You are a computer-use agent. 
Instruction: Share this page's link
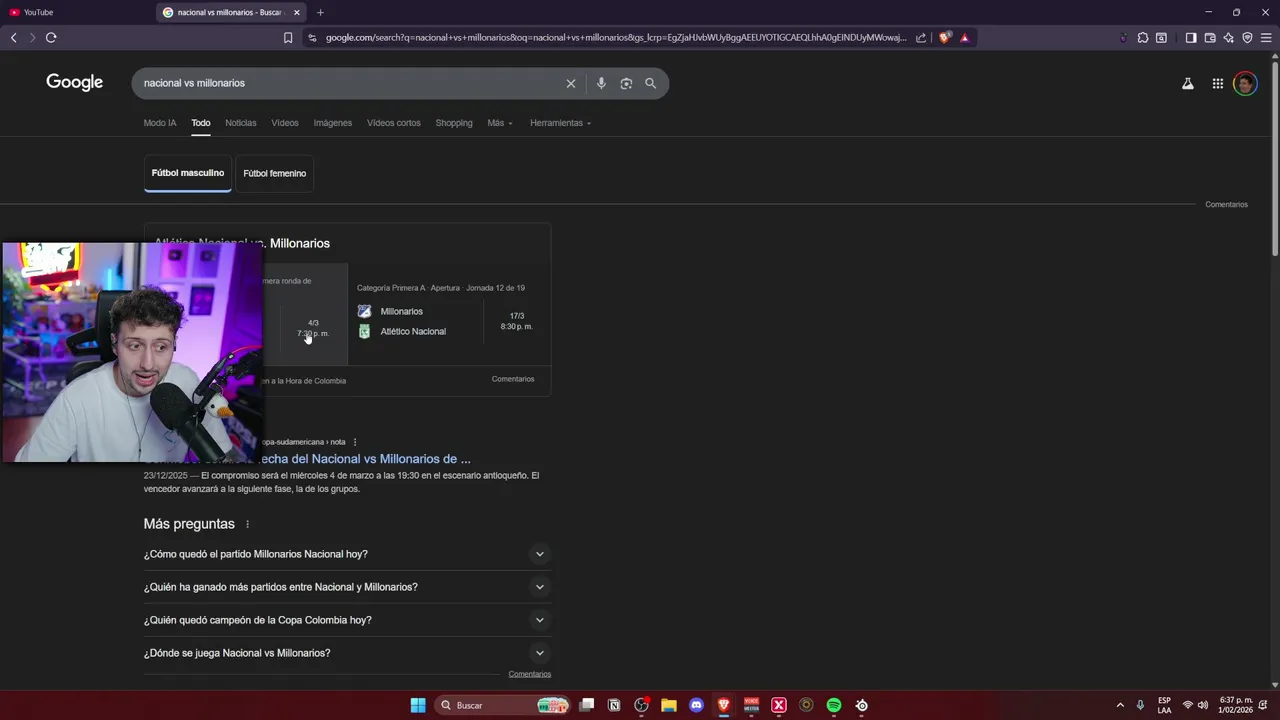click(x=921, y=38)
